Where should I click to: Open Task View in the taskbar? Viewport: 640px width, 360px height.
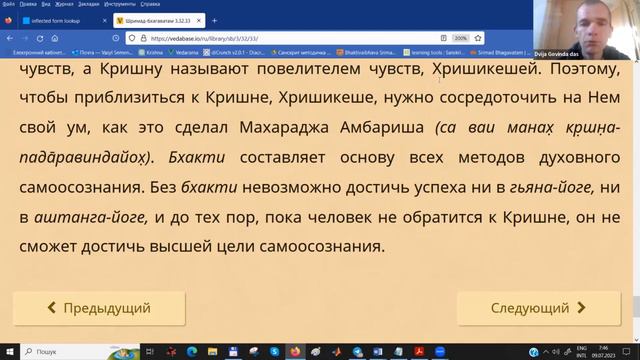(x=150, y=351)
